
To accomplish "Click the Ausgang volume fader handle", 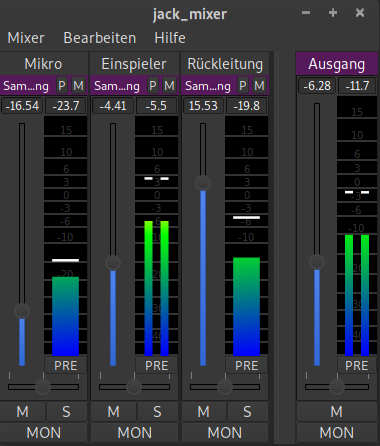I will [317, 262].
